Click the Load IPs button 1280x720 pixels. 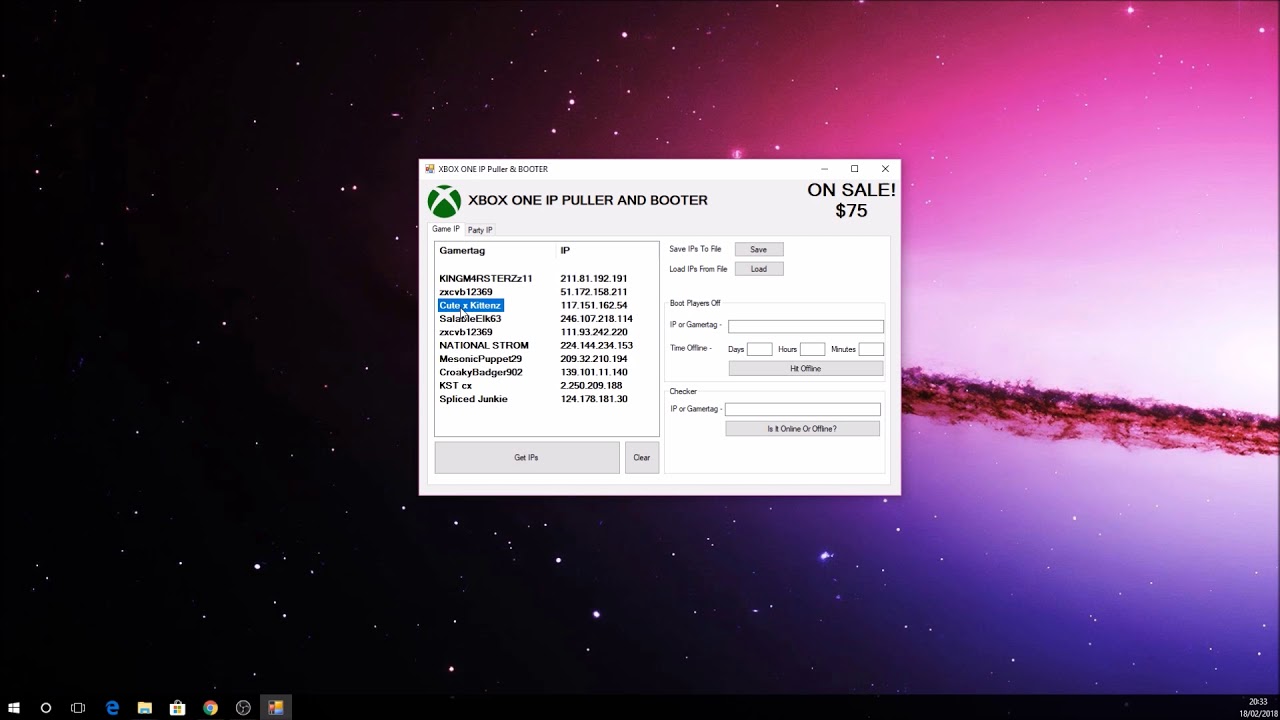[x=759, y=269]
